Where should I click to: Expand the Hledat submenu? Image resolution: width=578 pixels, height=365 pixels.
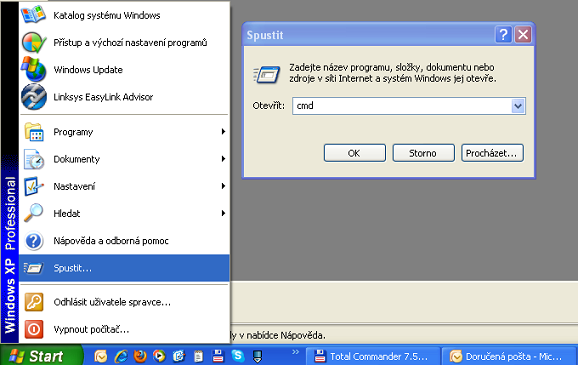[x=124, y=213]
